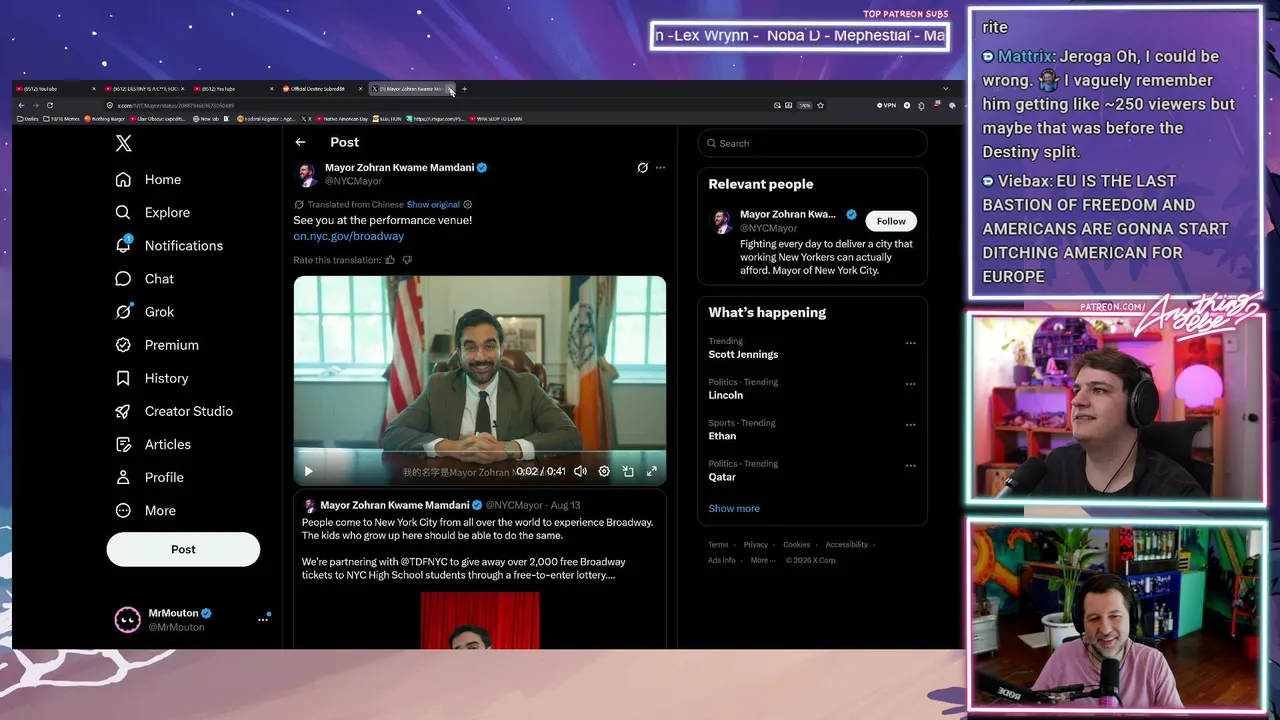
Task: Open video playback settings gear
Action: pos(604,472)
